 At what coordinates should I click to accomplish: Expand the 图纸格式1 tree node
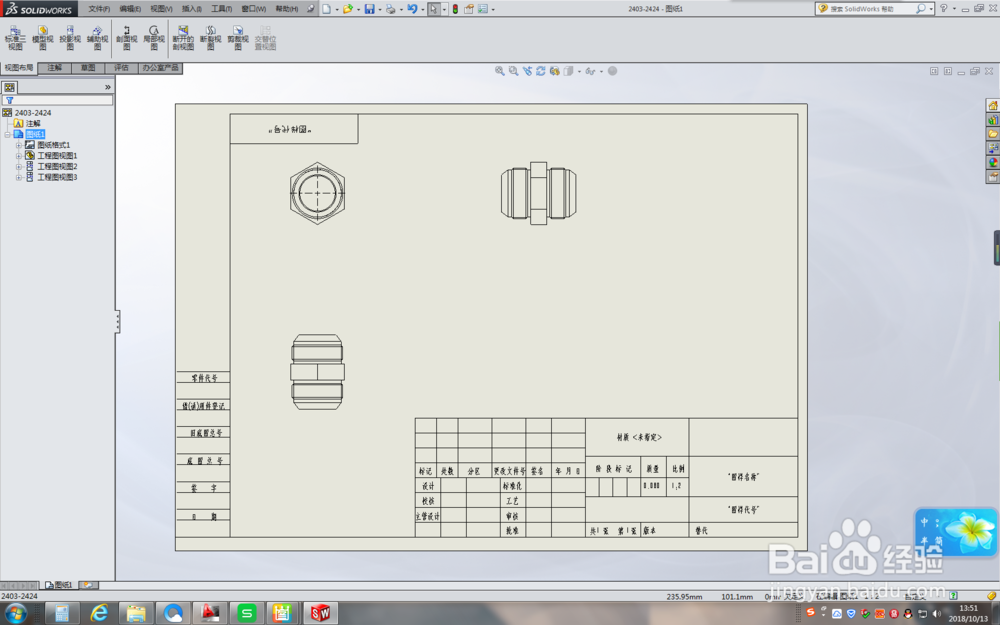tap(18, 145)
